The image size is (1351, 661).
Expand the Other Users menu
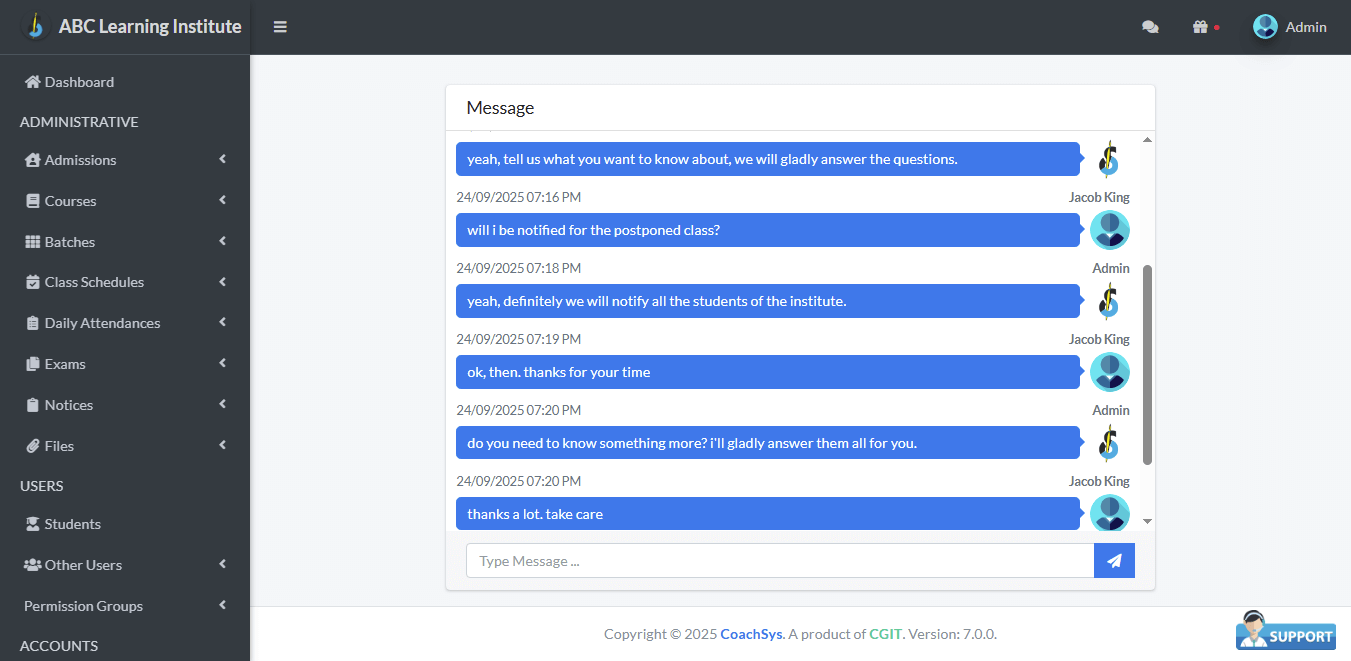click(85, 565)
